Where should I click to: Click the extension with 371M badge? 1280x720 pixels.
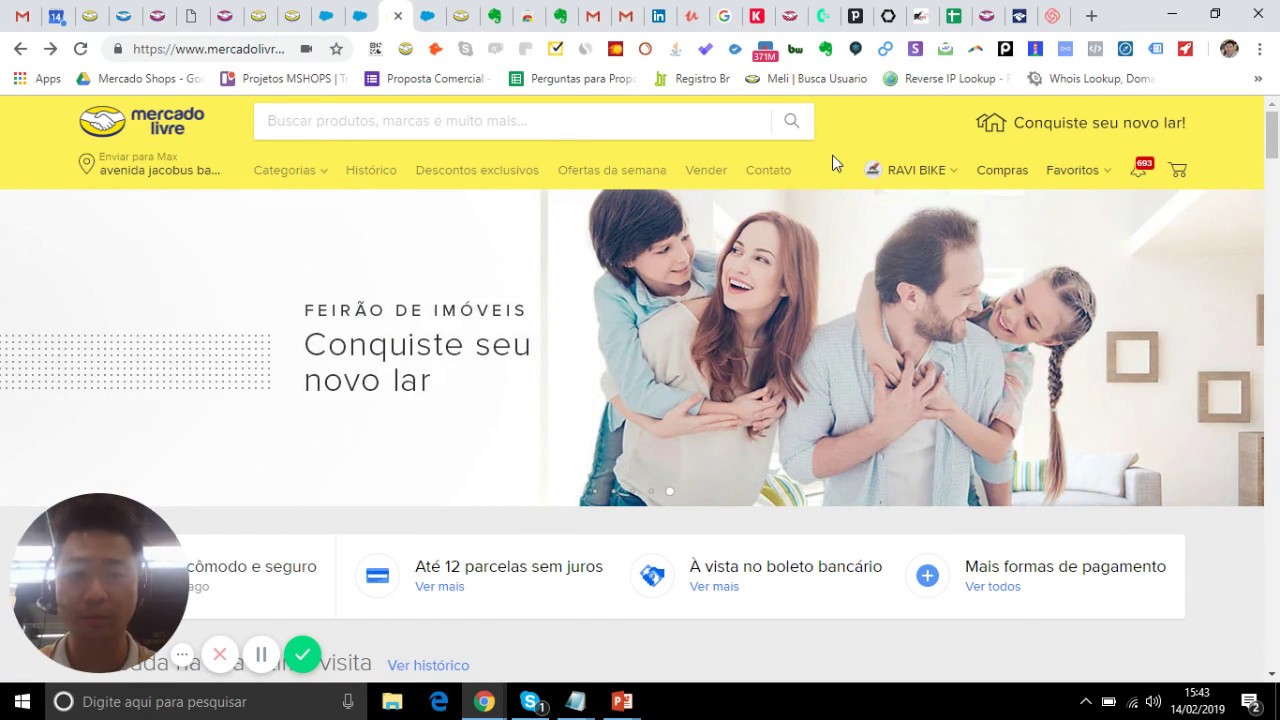pos(765,50)
